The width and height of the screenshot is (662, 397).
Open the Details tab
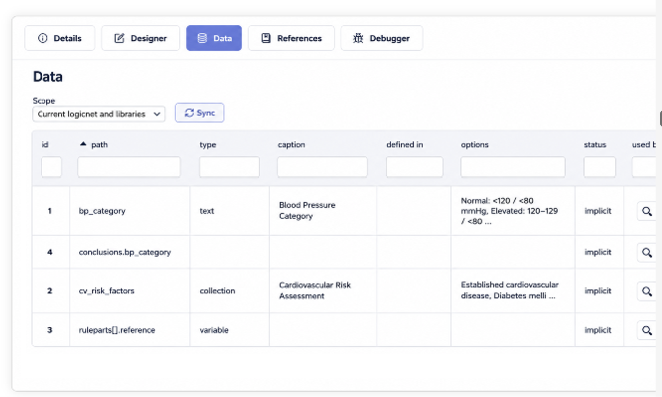tap(60, 38)
